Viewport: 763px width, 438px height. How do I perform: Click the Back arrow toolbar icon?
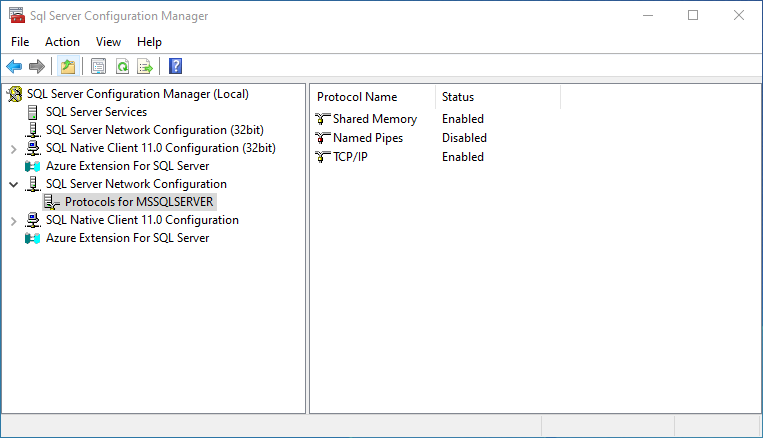coord(14,67)
